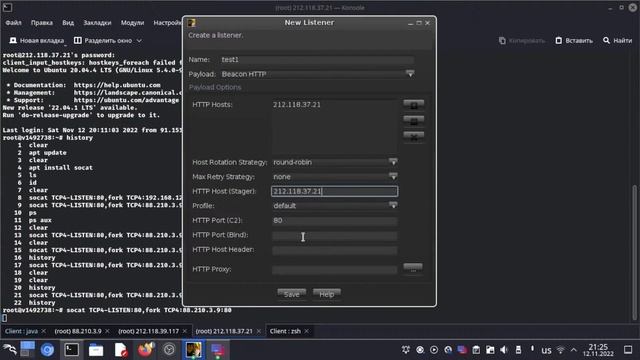Open the Закладки menu in Konsole
This screenshot has height=360, width=640.
97,23
